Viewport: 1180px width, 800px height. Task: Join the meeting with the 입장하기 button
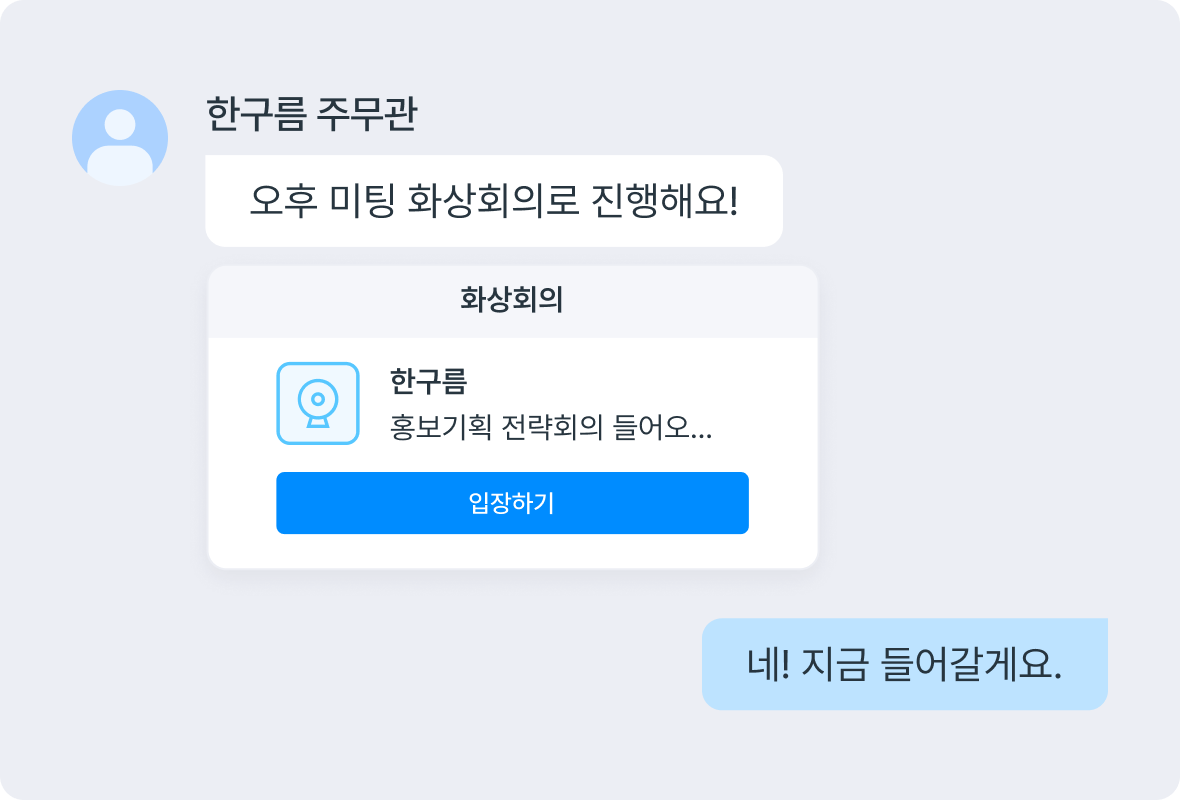tap(512, 503)
